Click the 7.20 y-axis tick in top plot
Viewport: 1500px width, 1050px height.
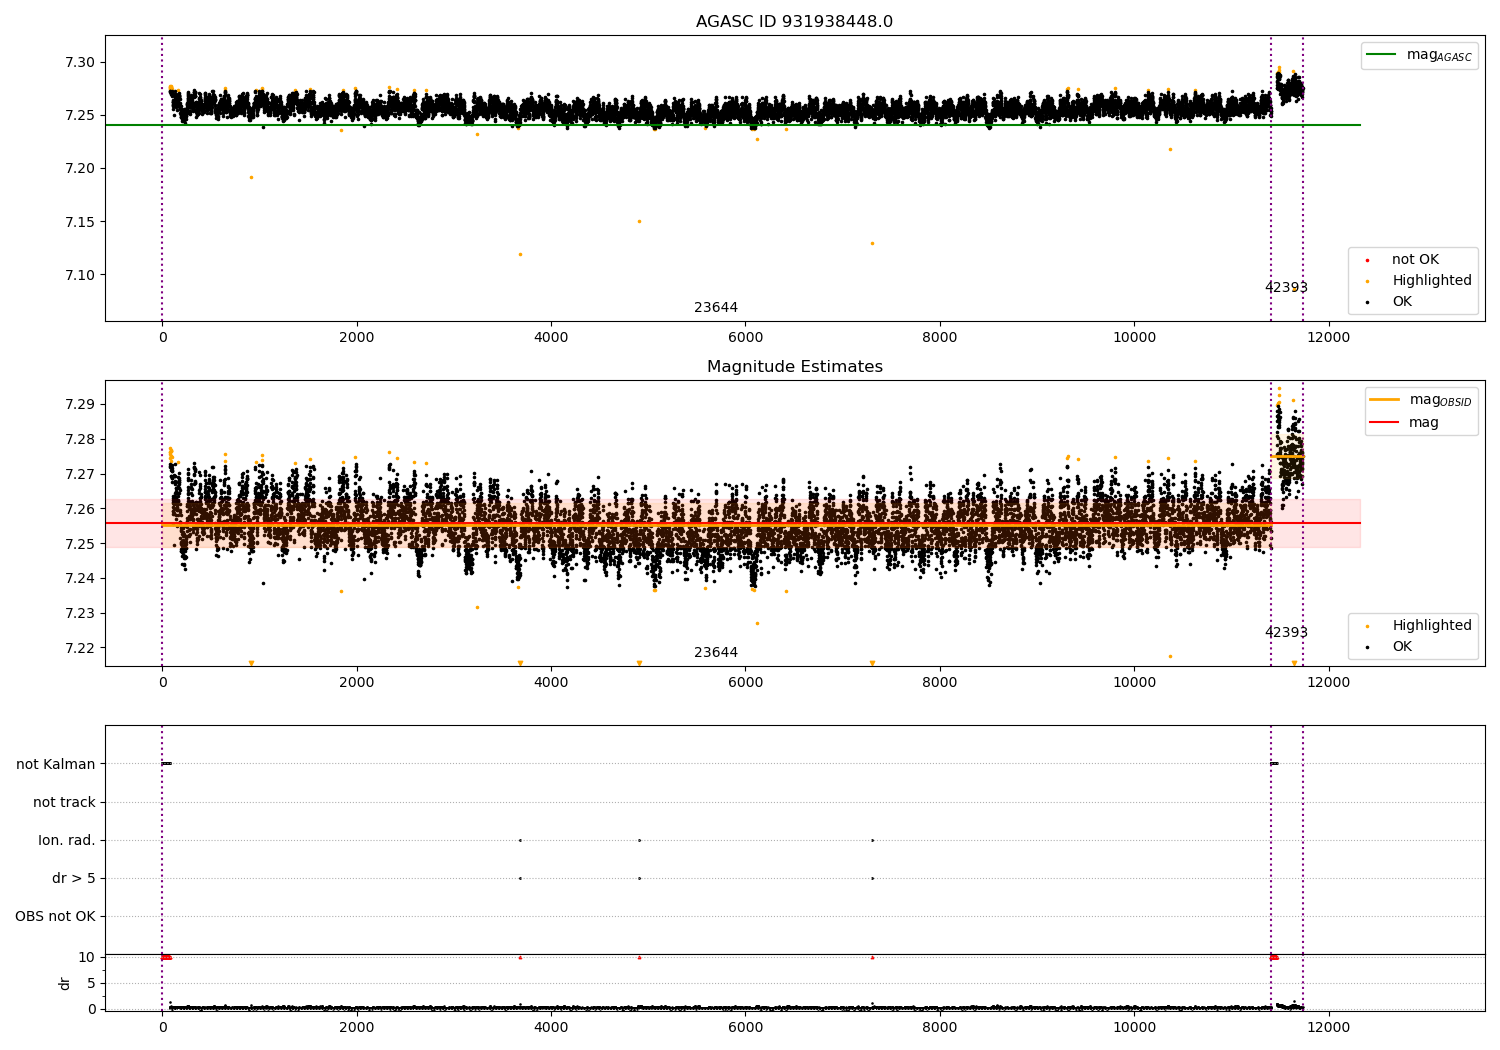click(80, 169)
